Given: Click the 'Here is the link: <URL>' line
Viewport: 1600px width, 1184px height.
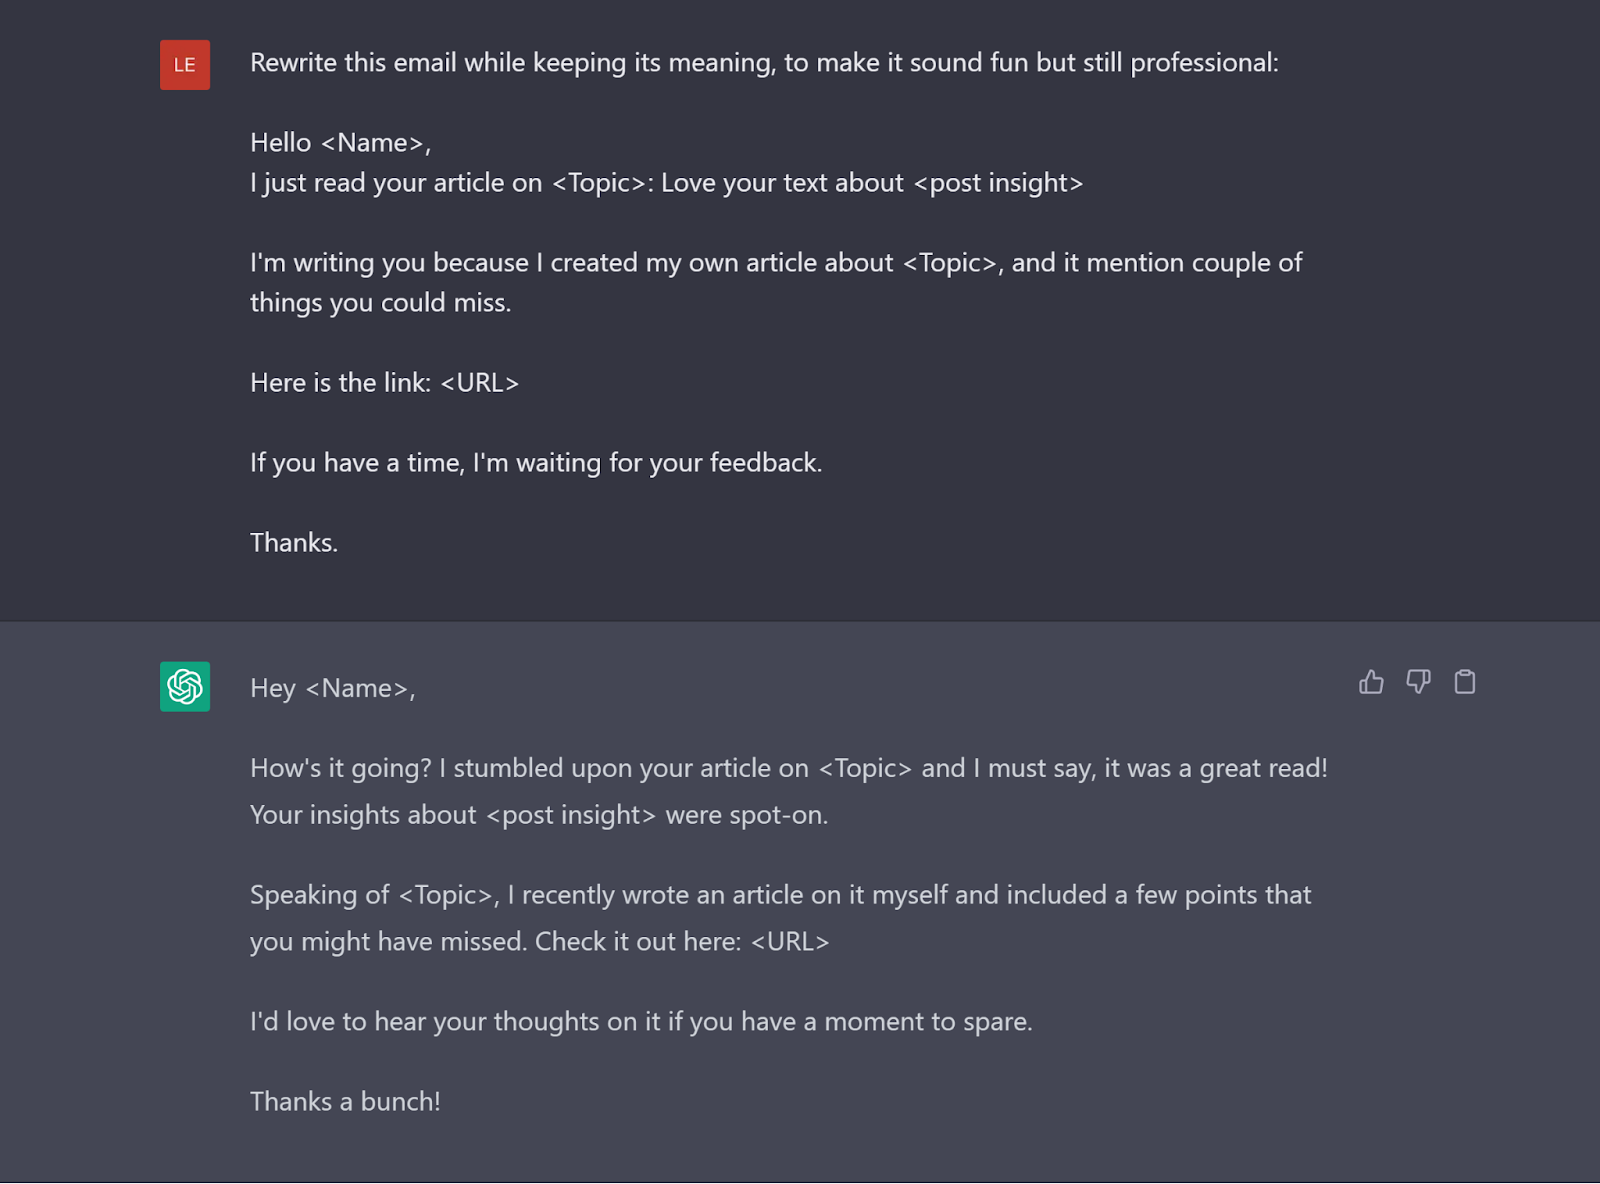Looking at the screenshot, I should coord(384,383).
